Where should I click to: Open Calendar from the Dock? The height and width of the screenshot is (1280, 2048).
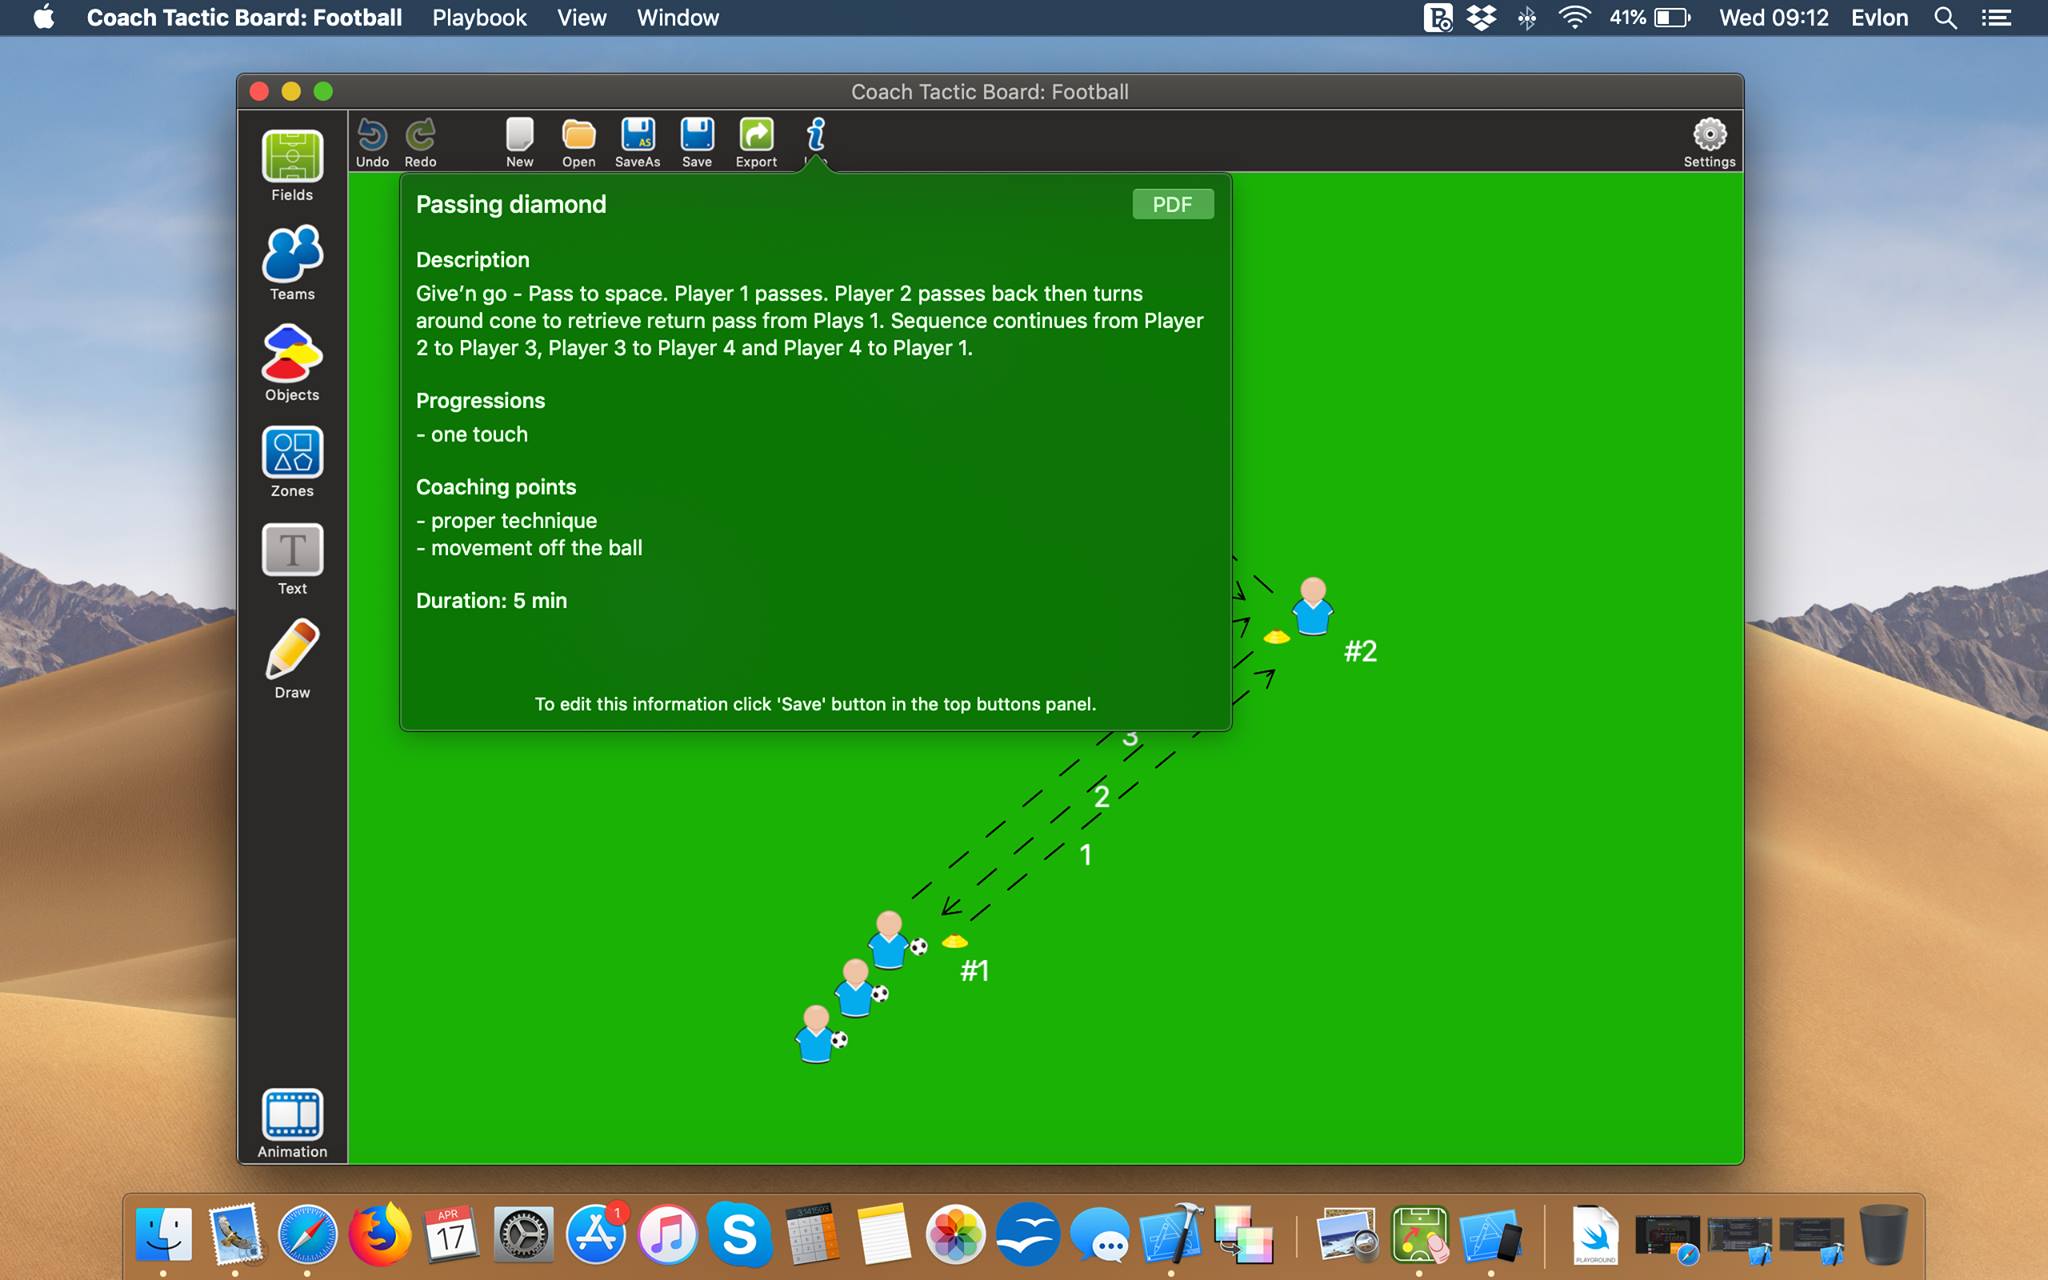(x=451, y=1234)
